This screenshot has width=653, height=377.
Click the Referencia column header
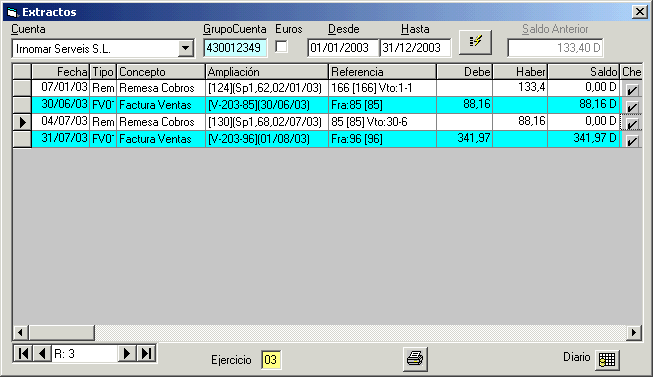click(382, 72)
